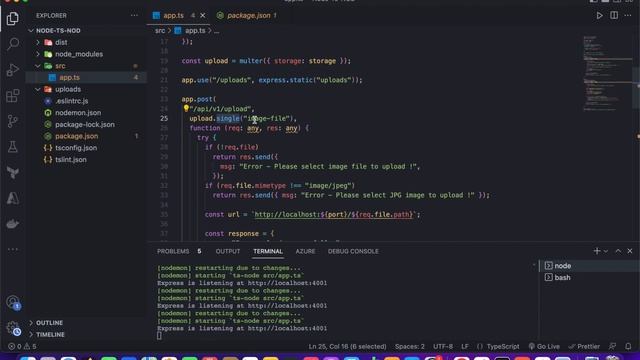The width and height of the screenshot is (640, 360).
Task: Open editor more actions ellipsis
Action: (628, 16)
